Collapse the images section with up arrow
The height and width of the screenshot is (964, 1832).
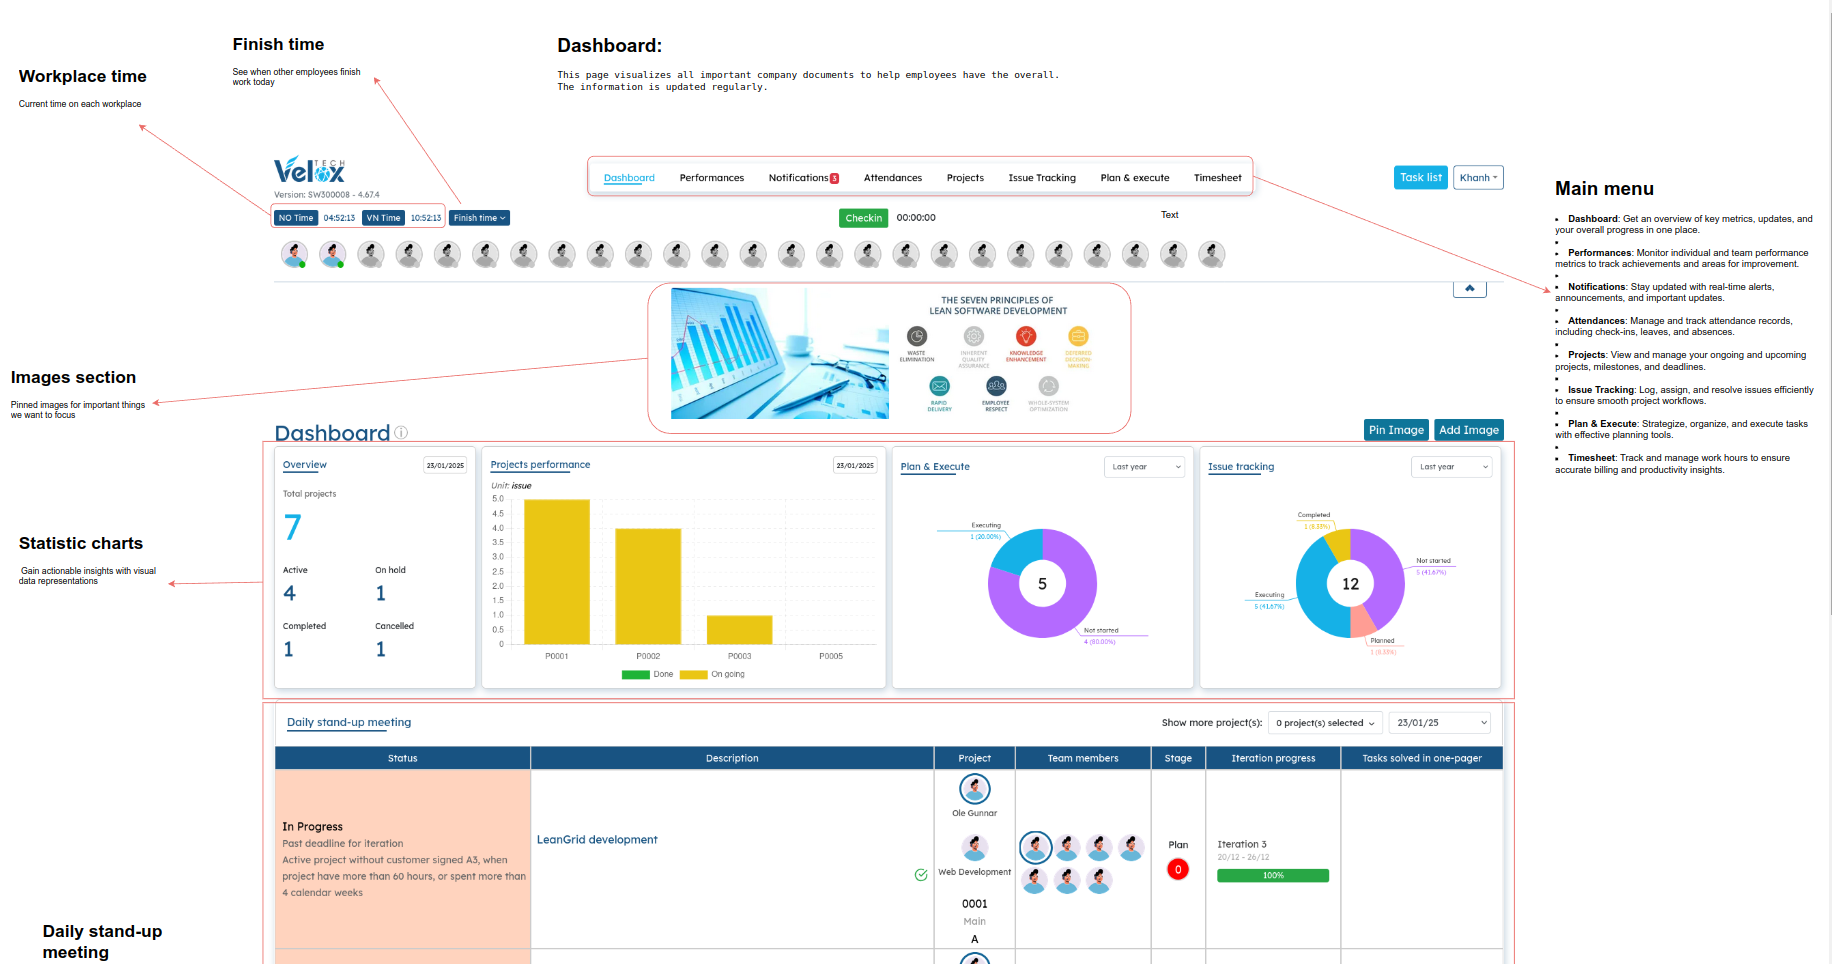click(1469, 288)
